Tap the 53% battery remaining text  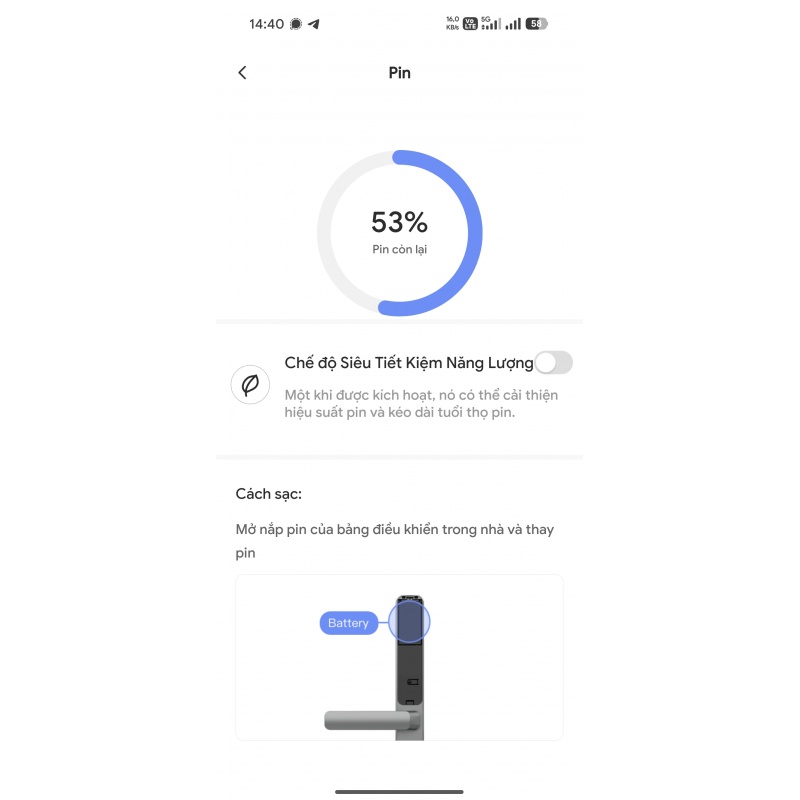coord(399,222)
